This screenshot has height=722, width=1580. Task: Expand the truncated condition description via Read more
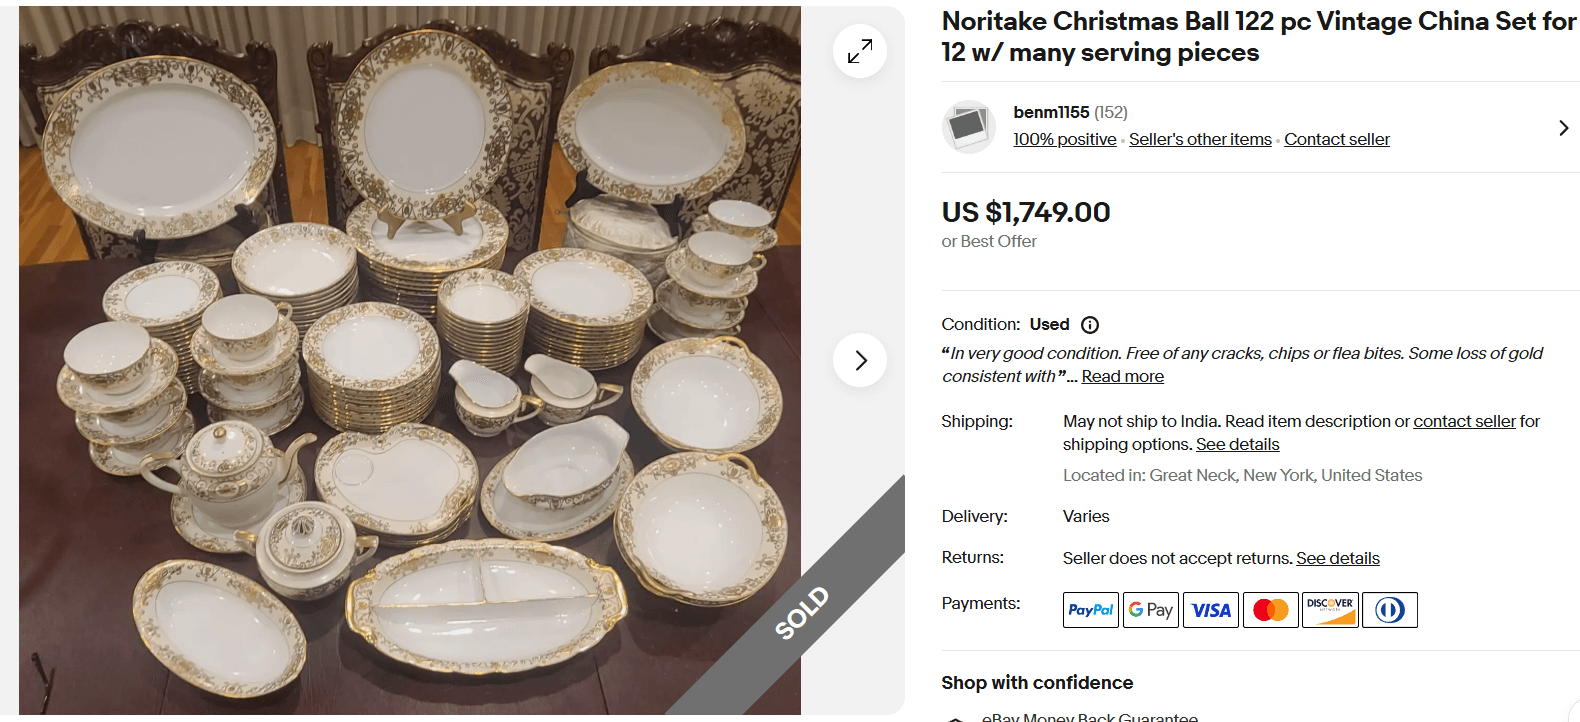coord(1122,376)
